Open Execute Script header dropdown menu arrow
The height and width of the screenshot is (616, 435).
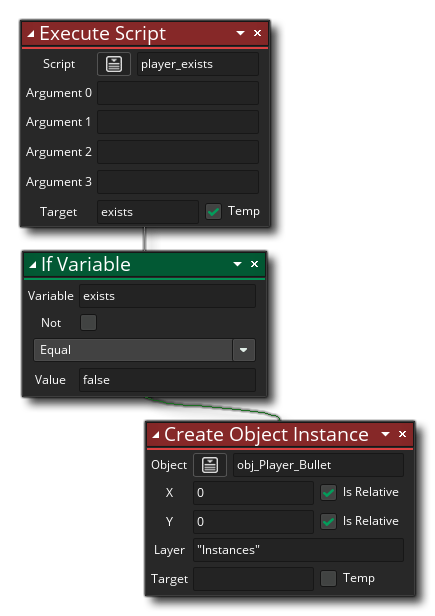240,33
